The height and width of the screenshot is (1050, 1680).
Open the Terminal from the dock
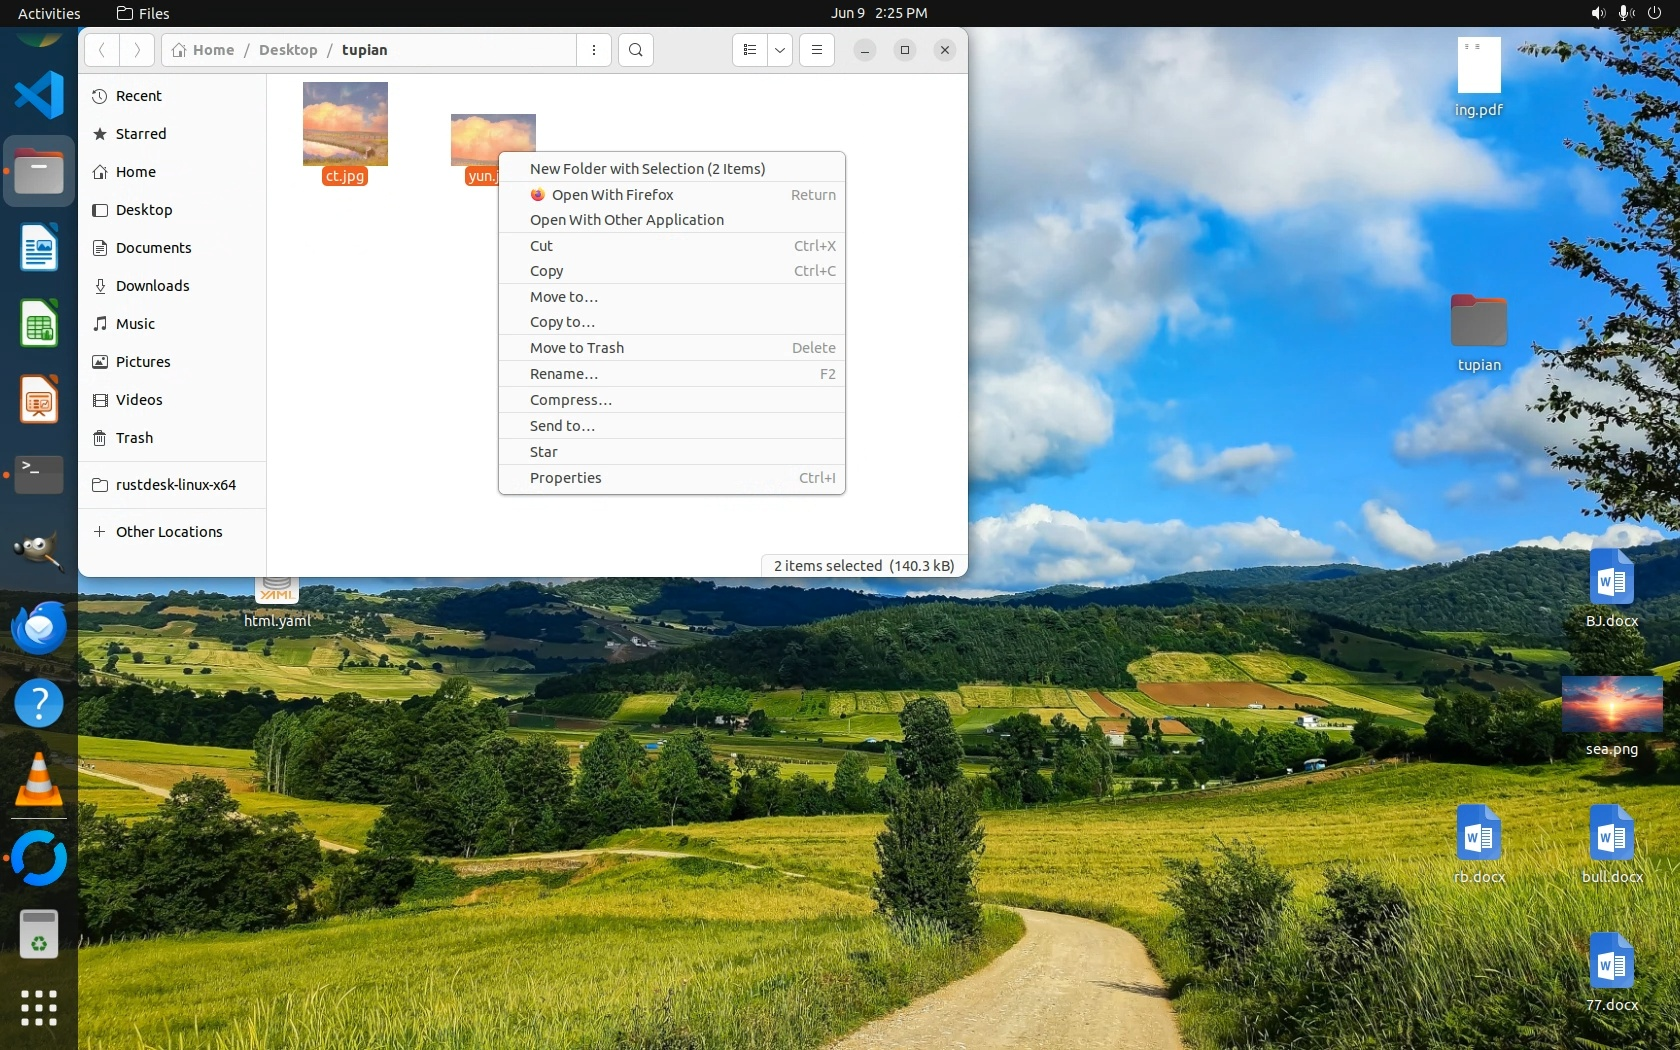pyautogui.click(x=39, y=475)
